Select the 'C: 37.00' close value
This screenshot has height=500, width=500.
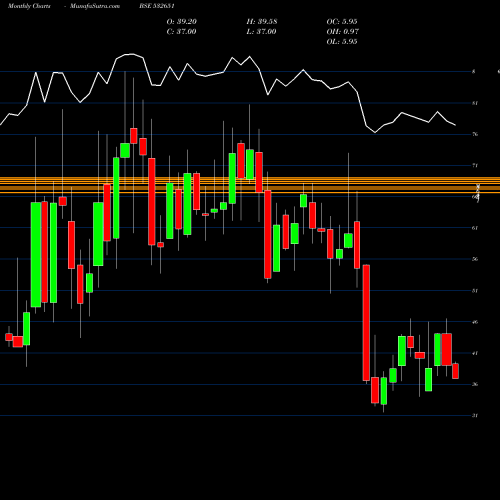coord(181,32)
